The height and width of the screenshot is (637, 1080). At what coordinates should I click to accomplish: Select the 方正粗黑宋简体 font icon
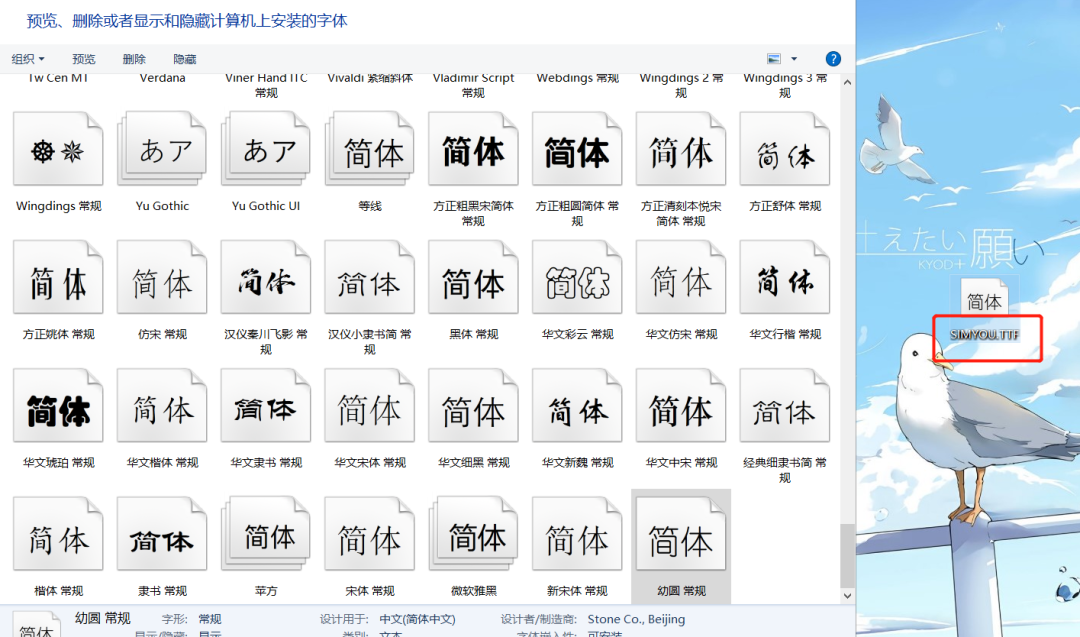point(473,149)
